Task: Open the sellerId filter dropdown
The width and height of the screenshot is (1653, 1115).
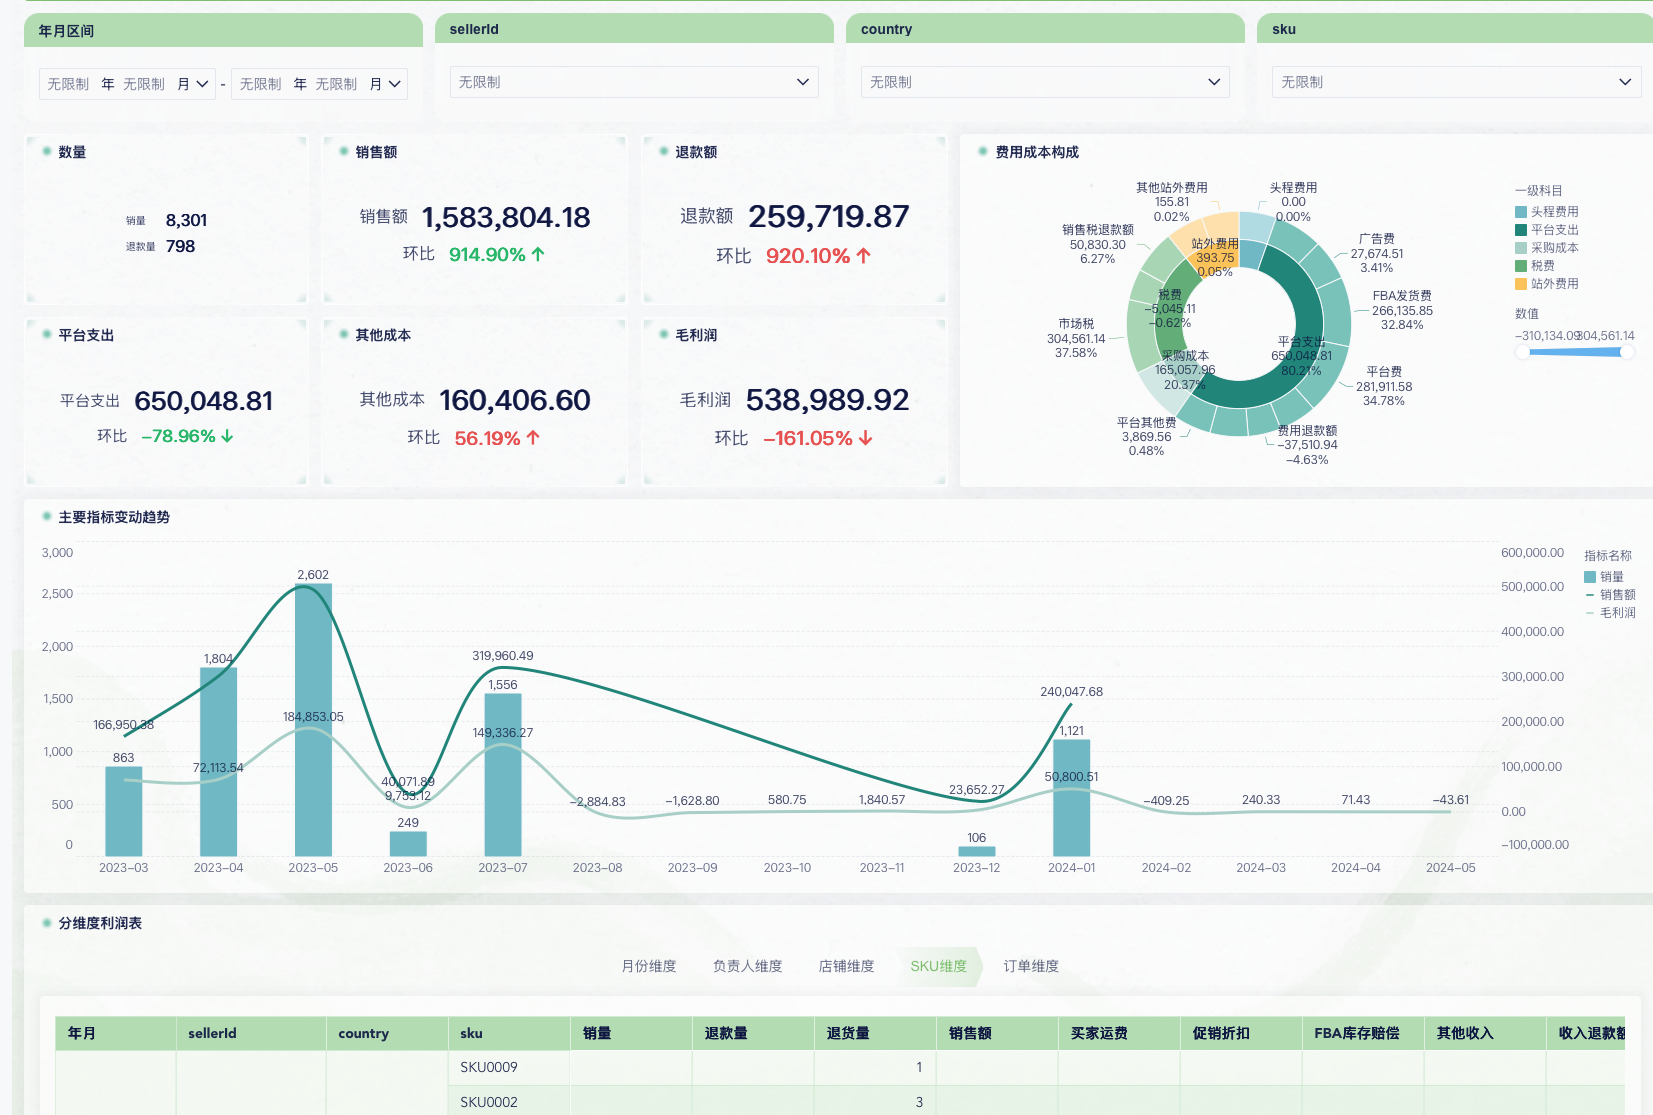Action: point(634,82)
